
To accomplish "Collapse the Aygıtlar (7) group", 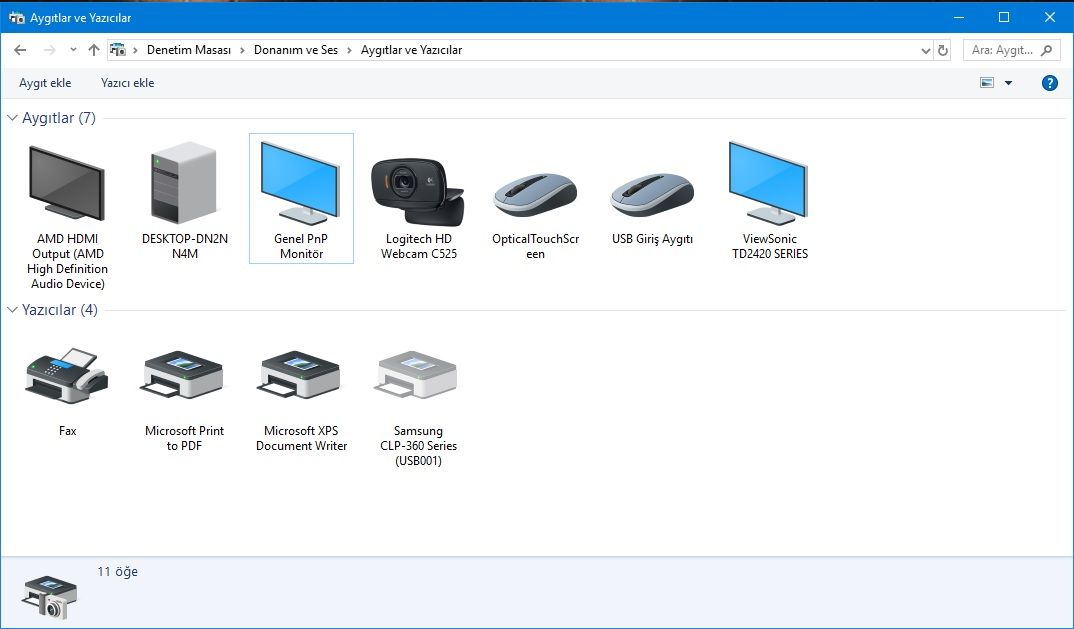I will pyautogui.click(x=12, y=118).
